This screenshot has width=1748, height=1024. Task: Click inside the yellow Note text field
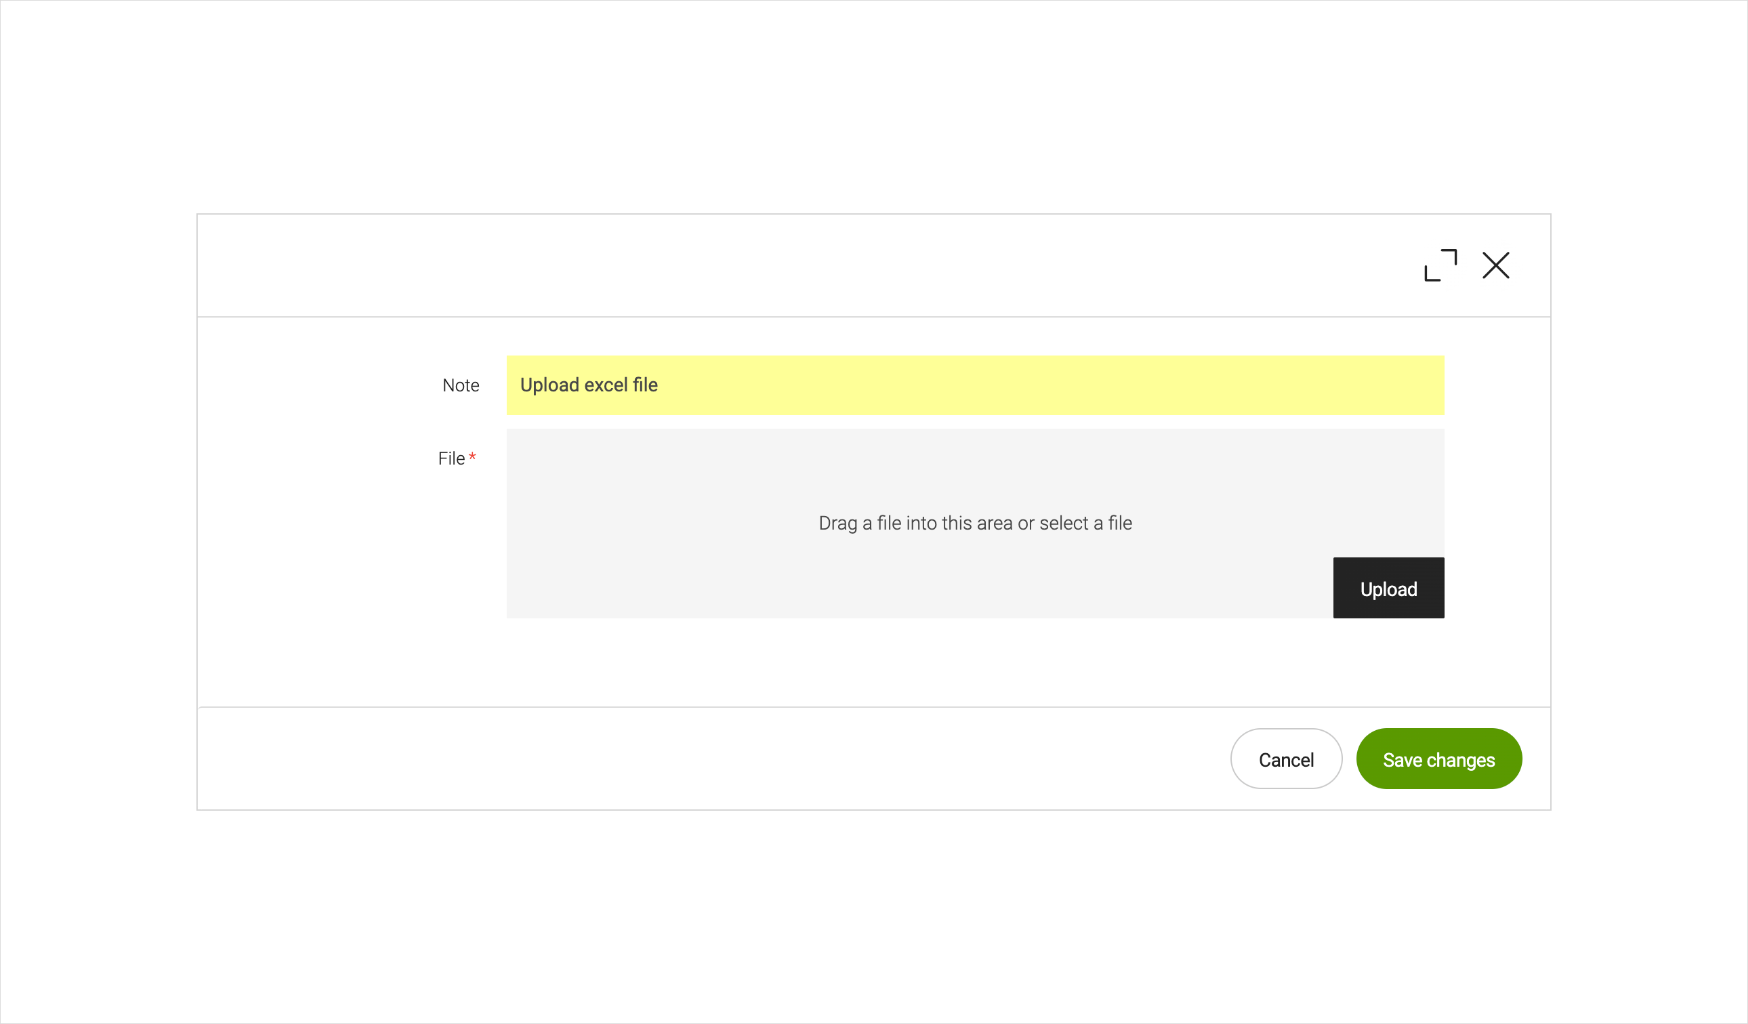(975, 385)
